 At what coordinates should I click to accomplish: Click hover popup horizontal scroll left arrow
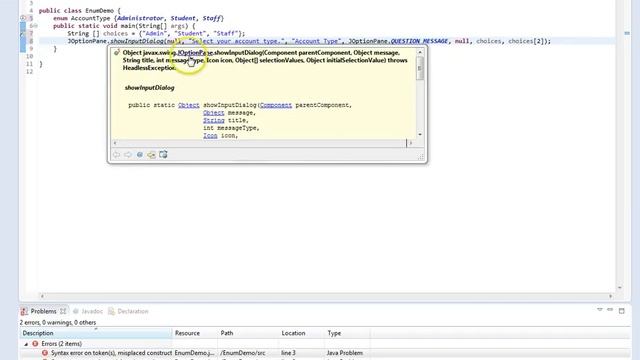pos(115,143)
